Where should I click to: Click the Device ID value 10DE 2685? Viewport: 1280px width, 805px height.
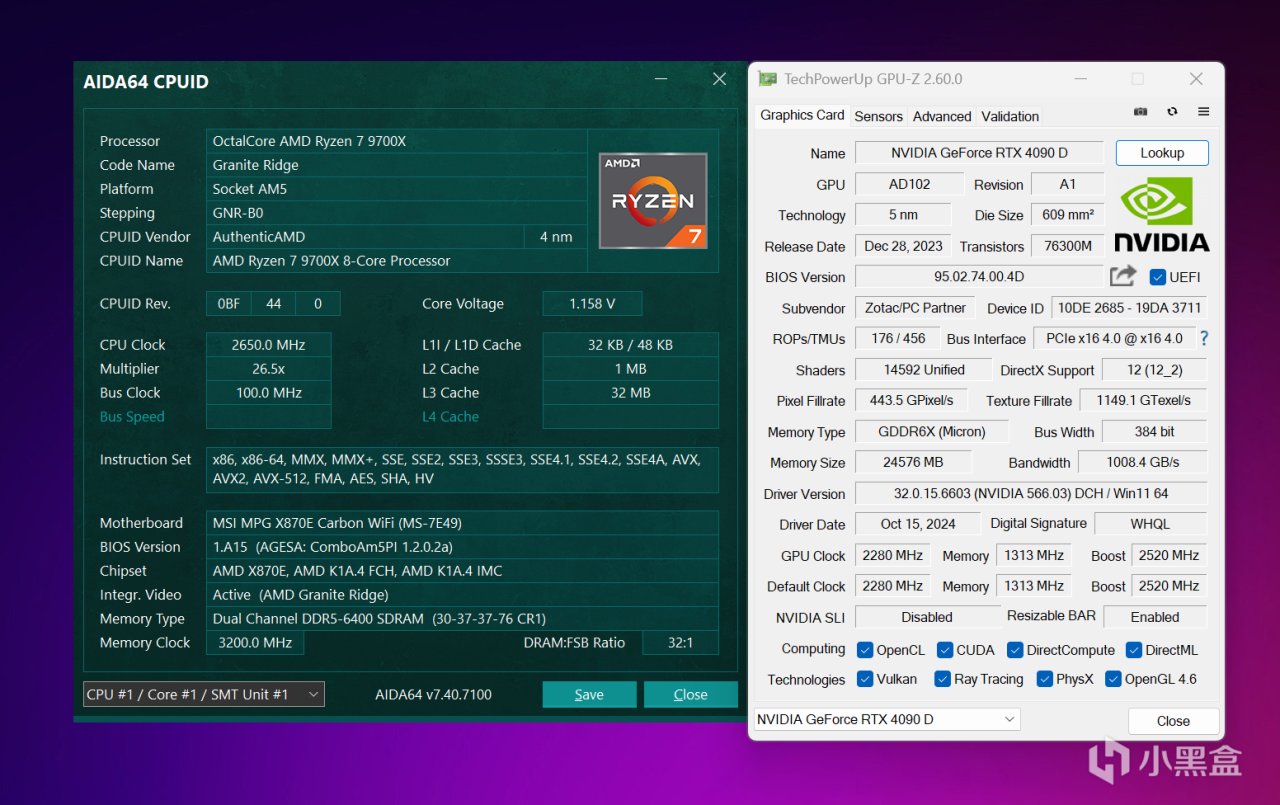click(x=1129, y=308)
